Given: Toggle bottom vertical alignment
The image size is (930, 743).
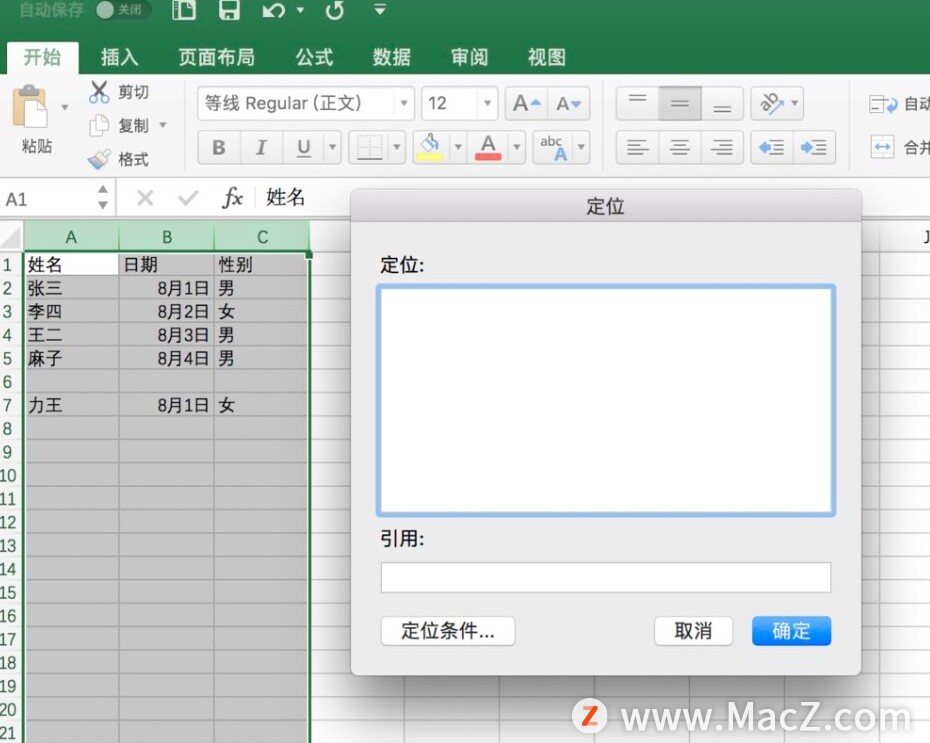Looking at the screenshot, I should click(x=722, y=103).
